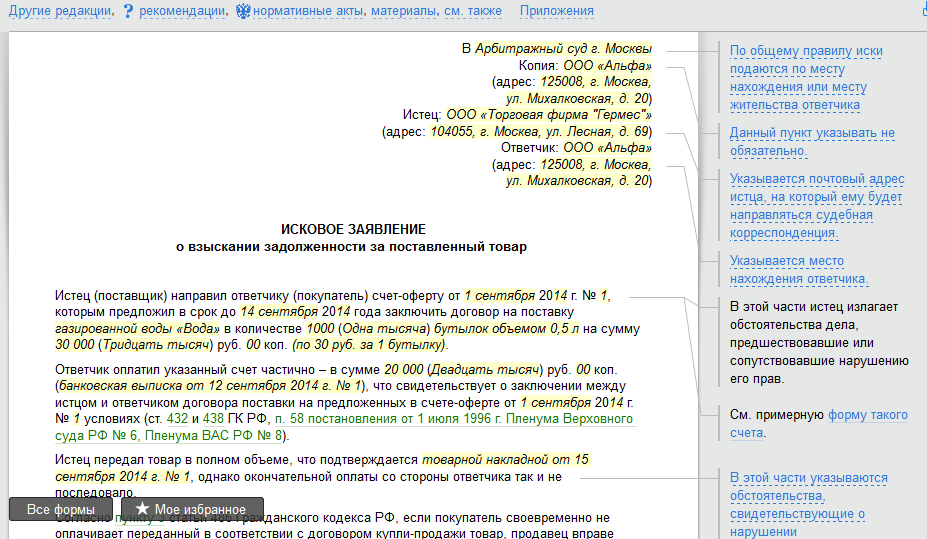The image size is (927, 539).
Task: Click the note «Указывается почтовый адрес истца»
Action: coord(816,206)
